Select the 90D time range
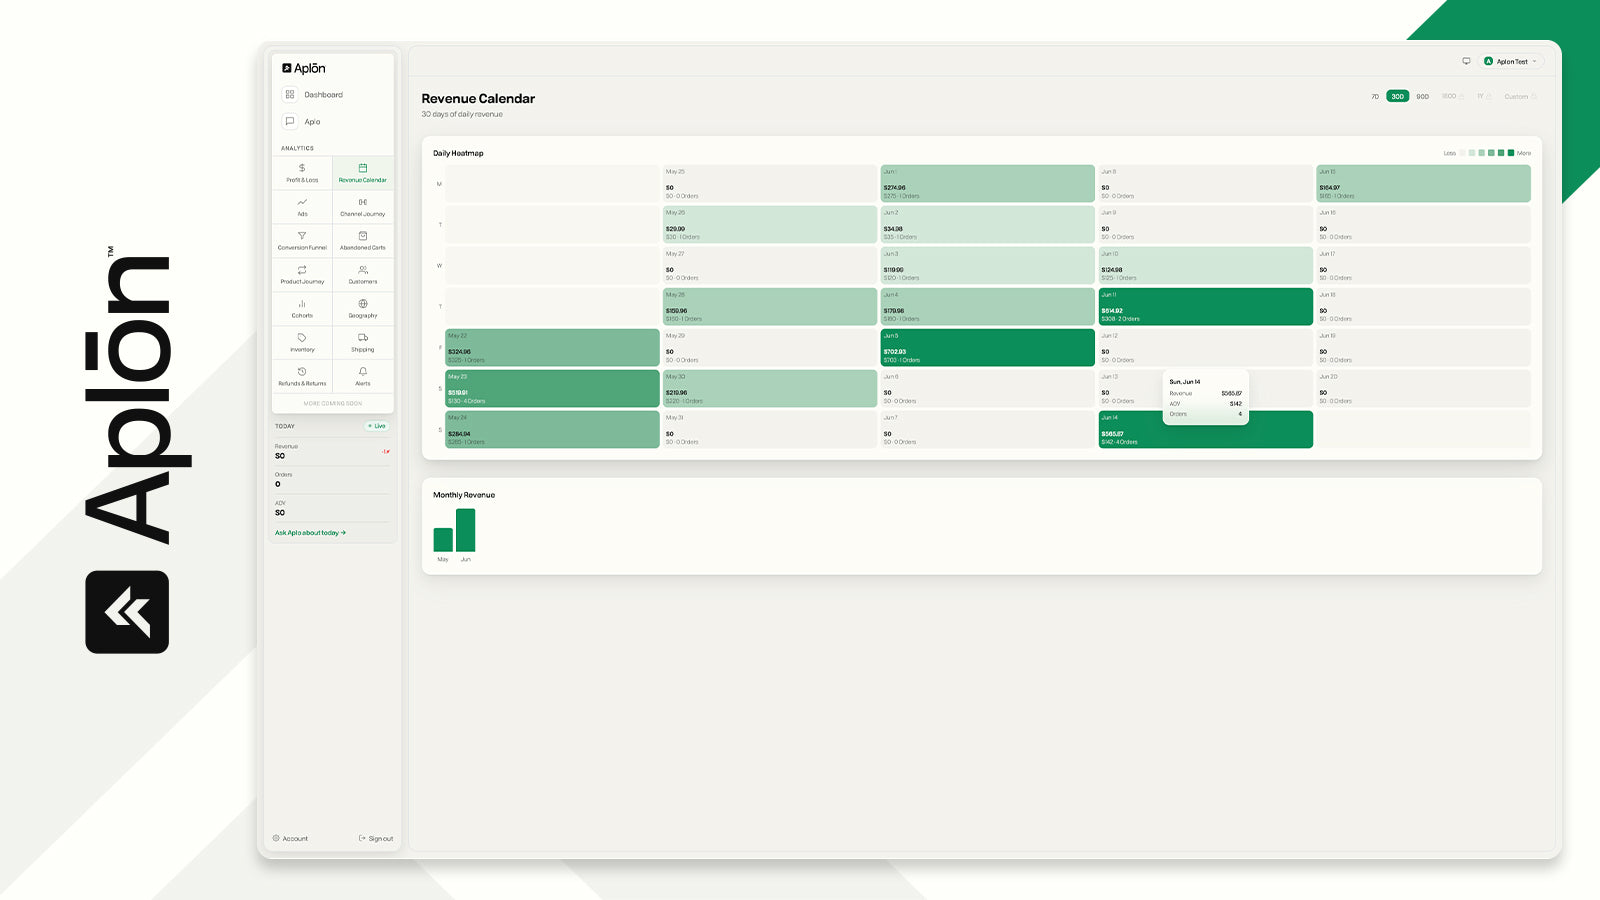Image resolution: width=1600 pixels, height=900 pixels. coord(1422,97)
